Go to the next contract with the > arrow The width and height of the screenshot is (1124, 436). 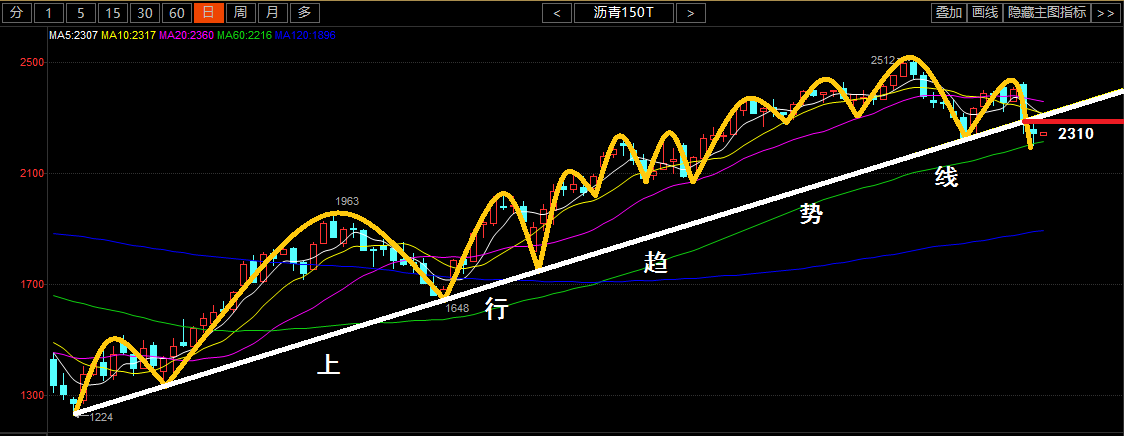690,13
